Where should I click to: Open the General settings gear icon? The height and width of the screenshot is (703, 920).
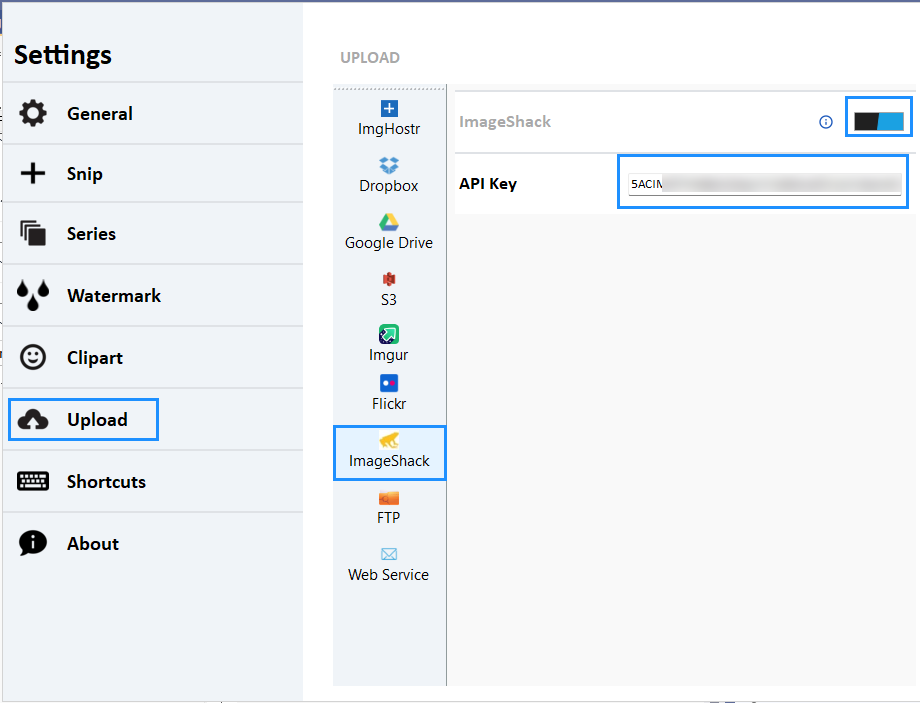(x=33, y=113)
